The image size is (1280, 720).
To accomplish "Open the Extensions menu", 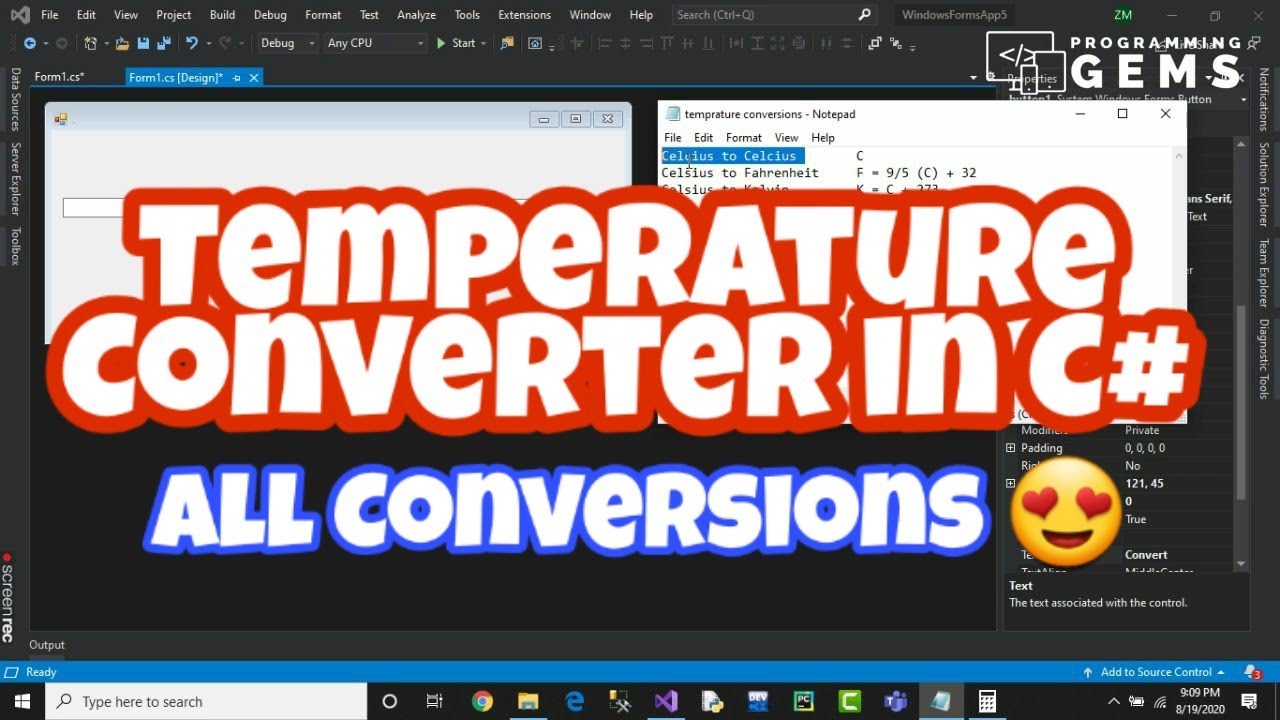I will coord(524,15).
